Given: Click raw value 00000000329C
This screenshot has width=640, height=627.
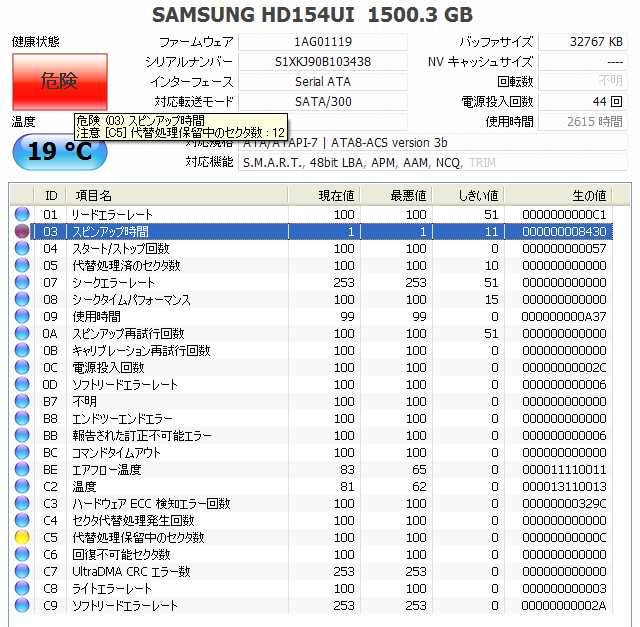Looking at the screenshot, I should click(x=564, y=504).
